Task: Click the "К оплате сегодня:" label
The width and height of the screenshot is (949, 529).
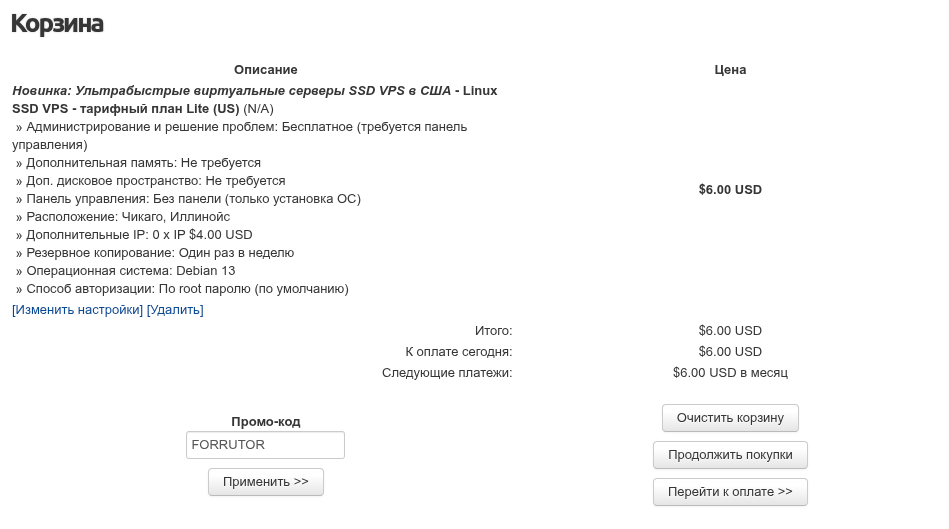Action: [x=458, y=352]
